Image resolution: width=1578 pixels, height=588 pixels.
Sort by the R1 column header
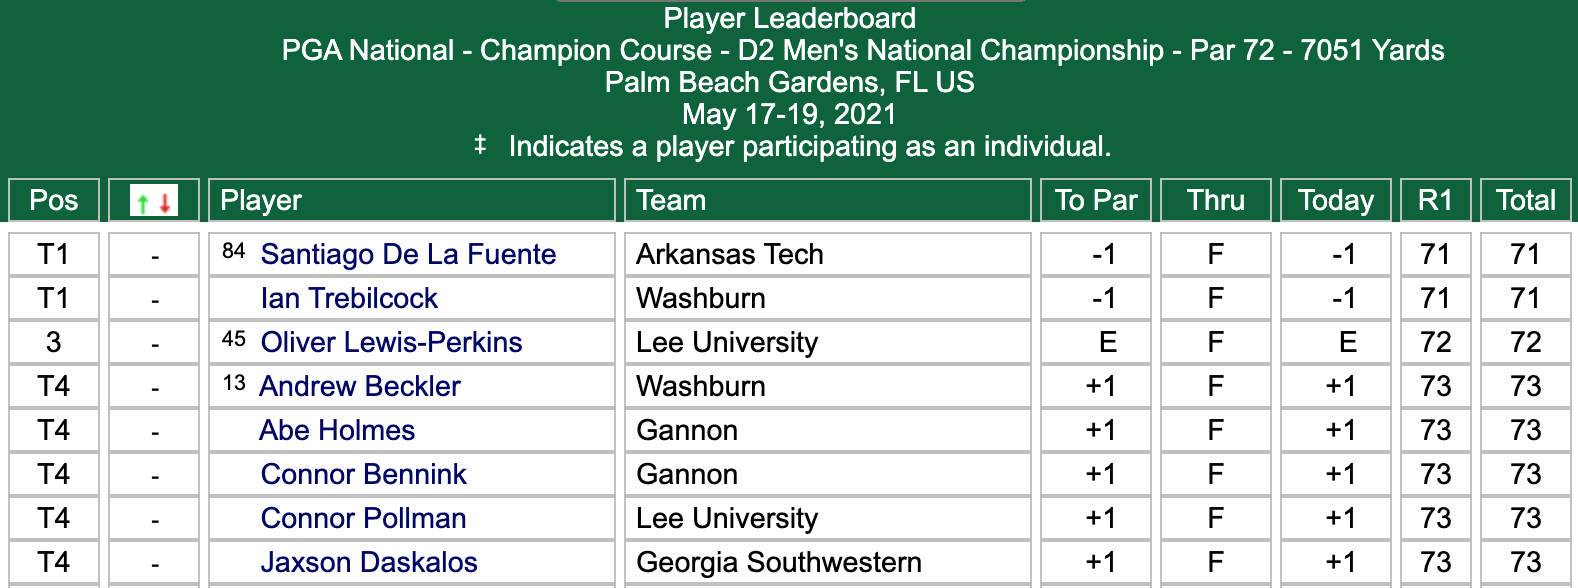click(x=1437, y=200)
